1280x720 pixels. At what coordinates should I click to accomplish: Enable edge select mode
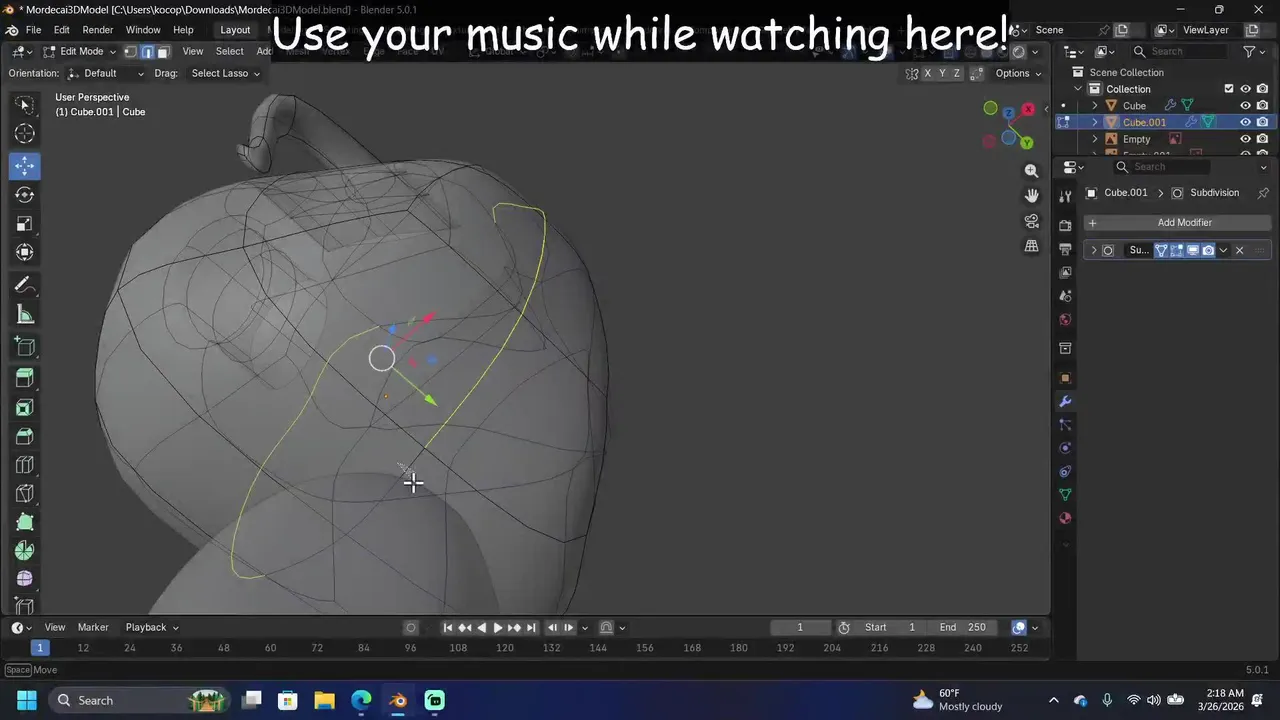147,52
